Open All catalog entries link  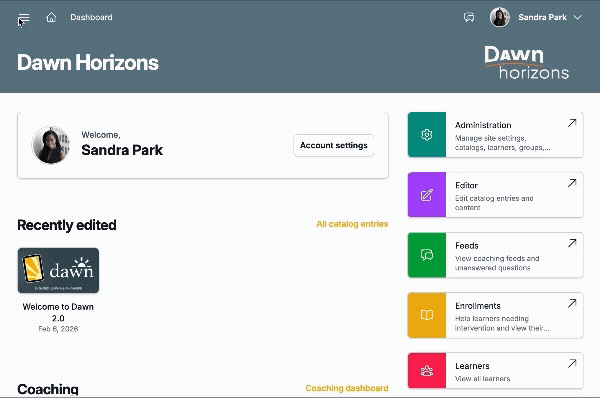pyautogui.click(x=352, y=224)
